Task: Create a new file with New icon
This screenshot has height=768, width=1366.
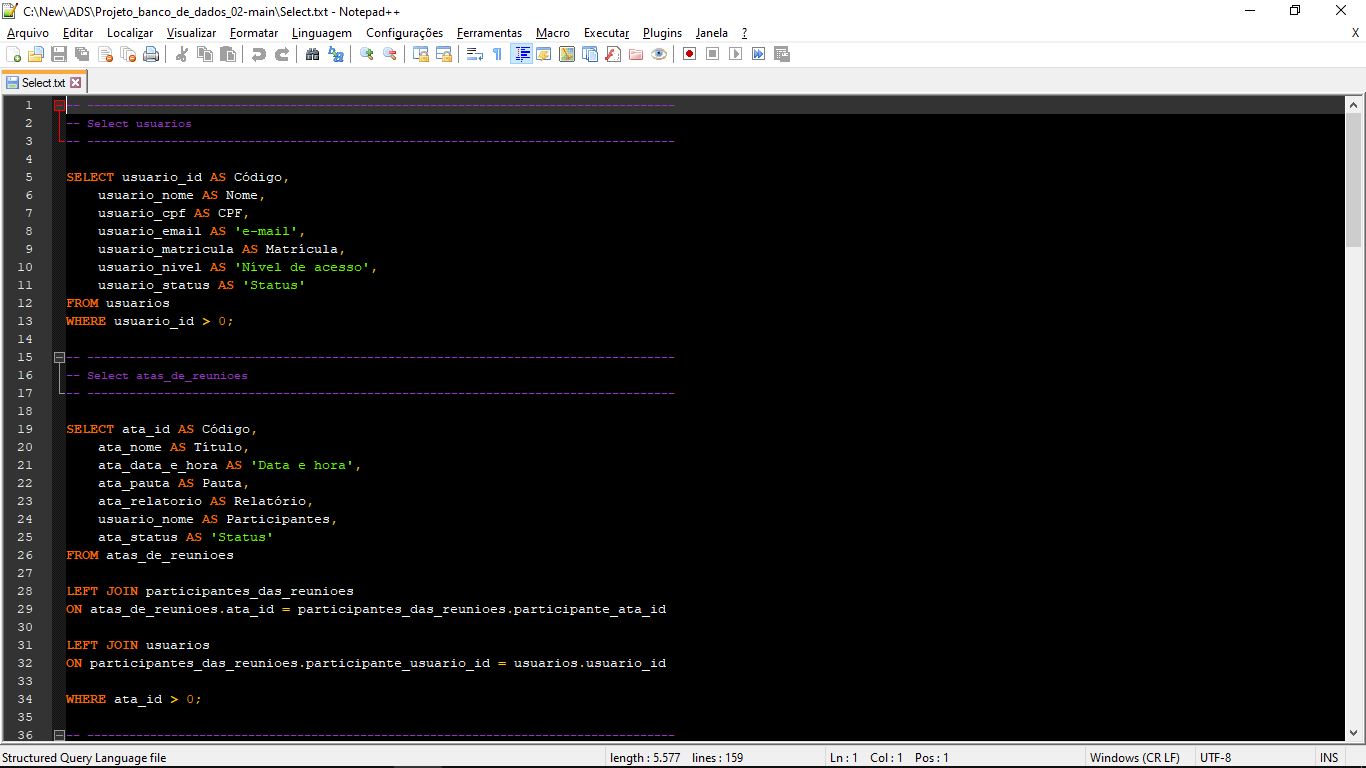Action: pos(13,54)
